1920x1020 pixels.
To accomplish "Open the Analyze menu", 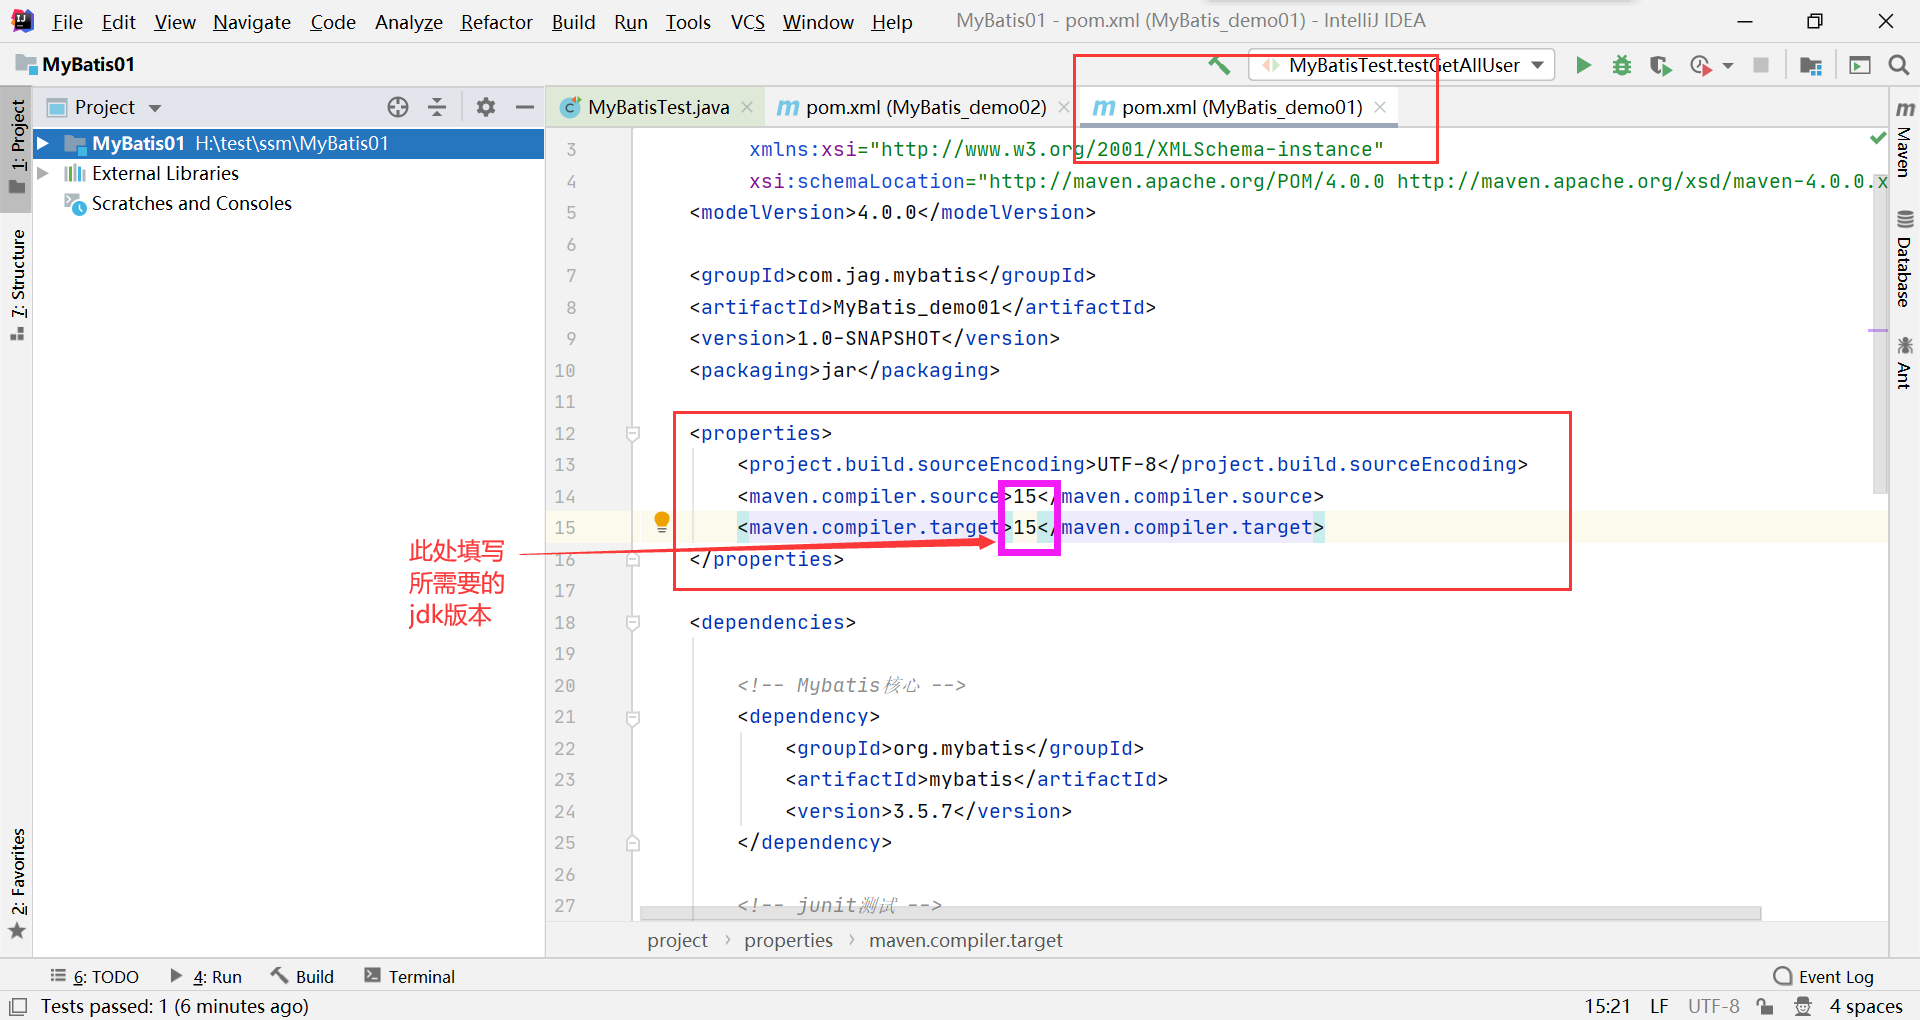I will coord(408,22).
